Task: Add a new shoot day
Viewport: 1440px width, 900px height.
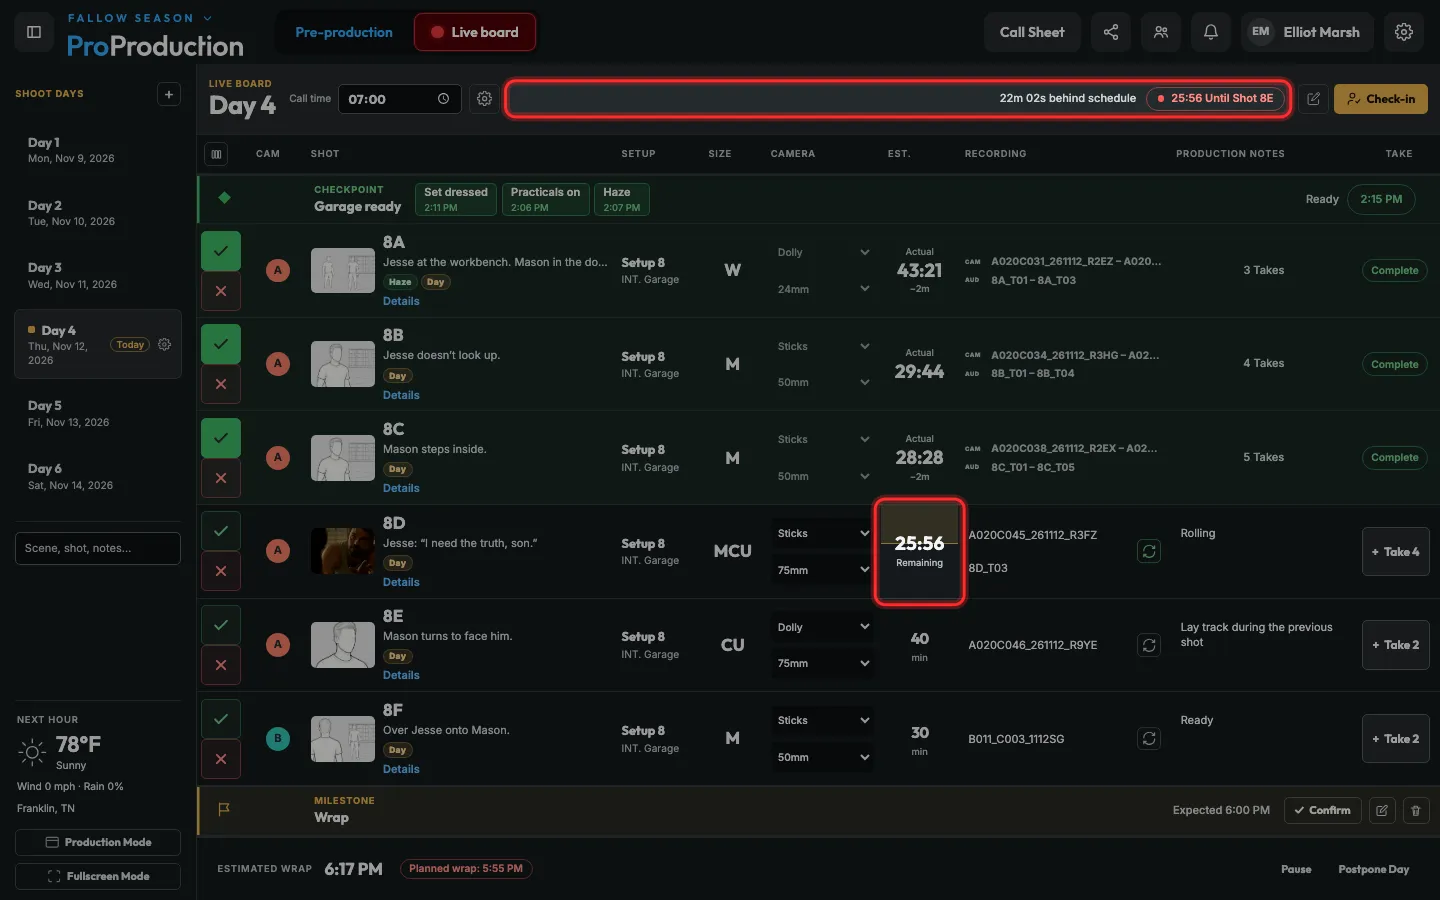Action: pyautogui.click(x=169, y=94)
